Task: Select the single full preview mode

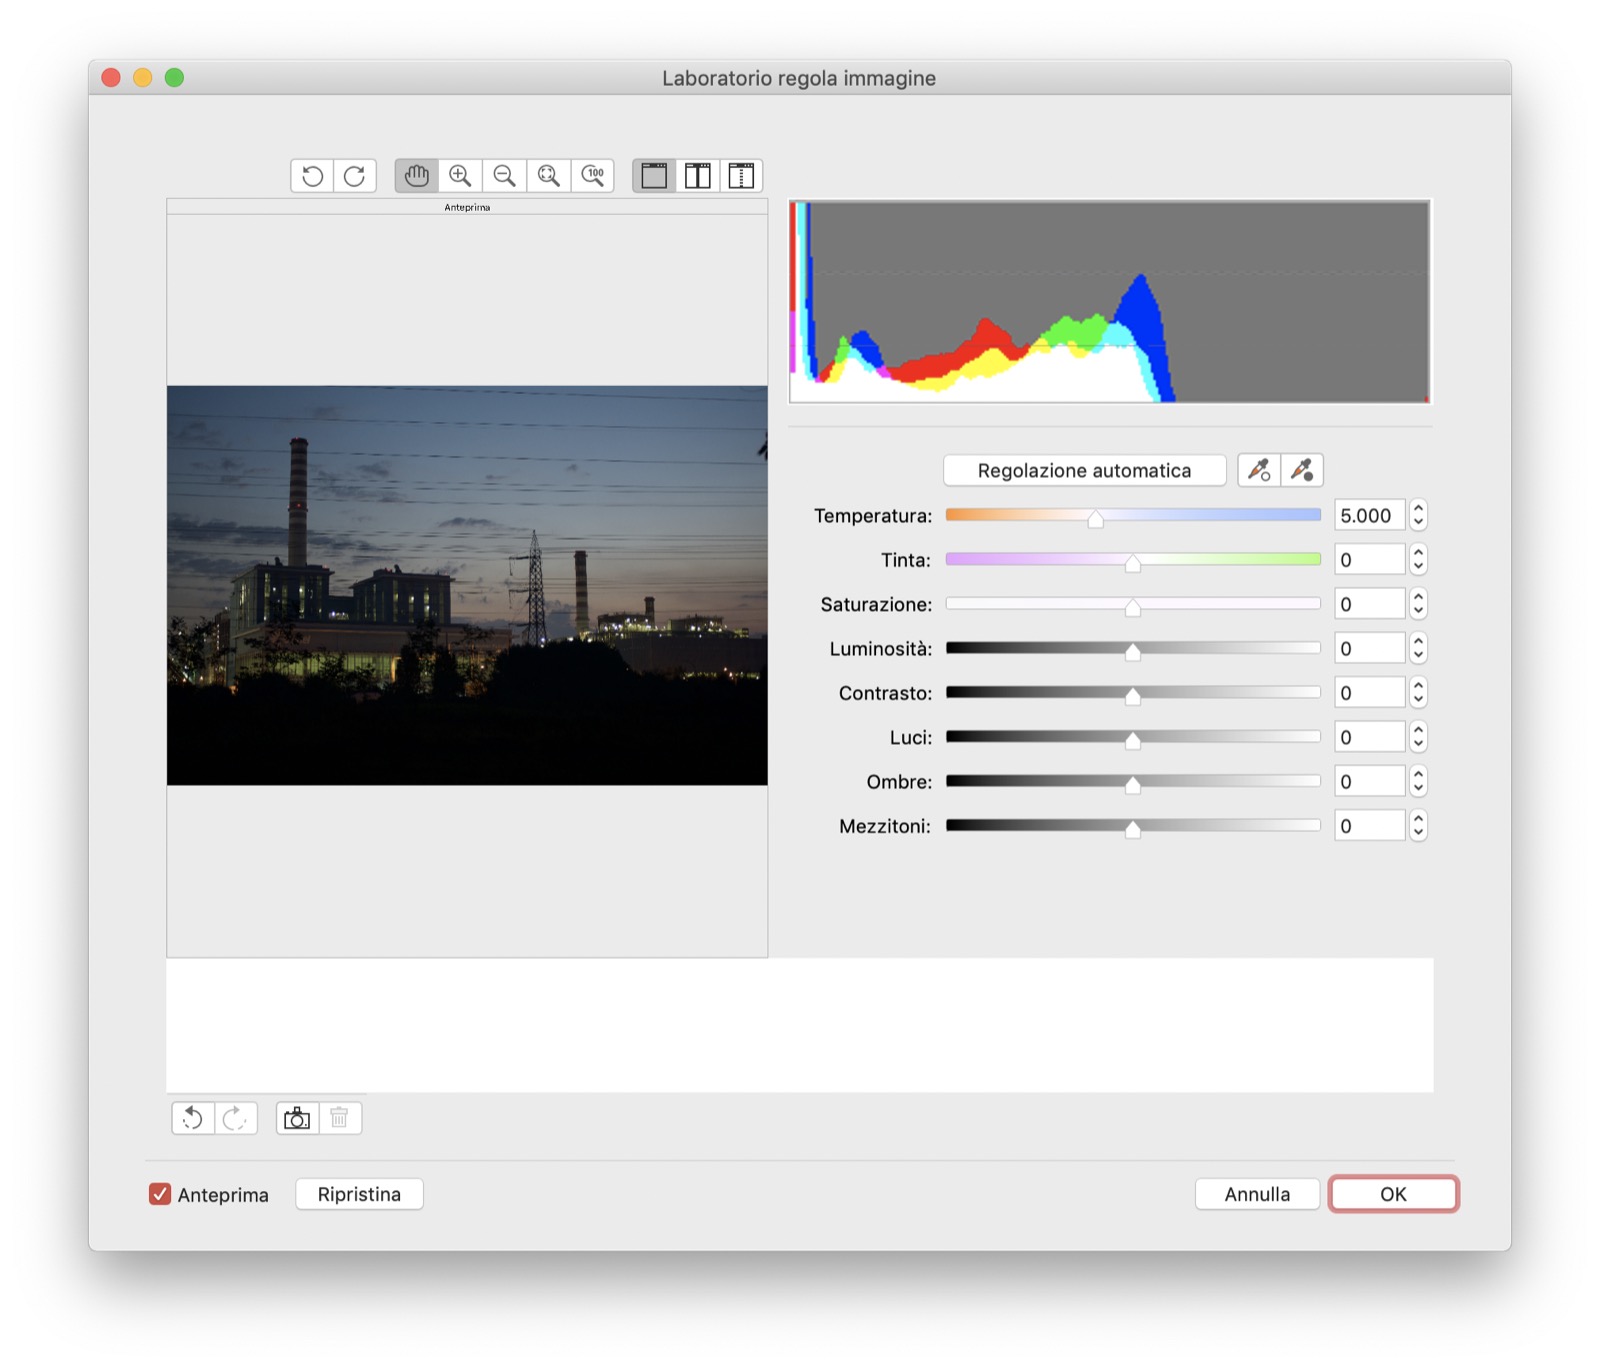Action: pyautogui.click(x=654, y=176)
